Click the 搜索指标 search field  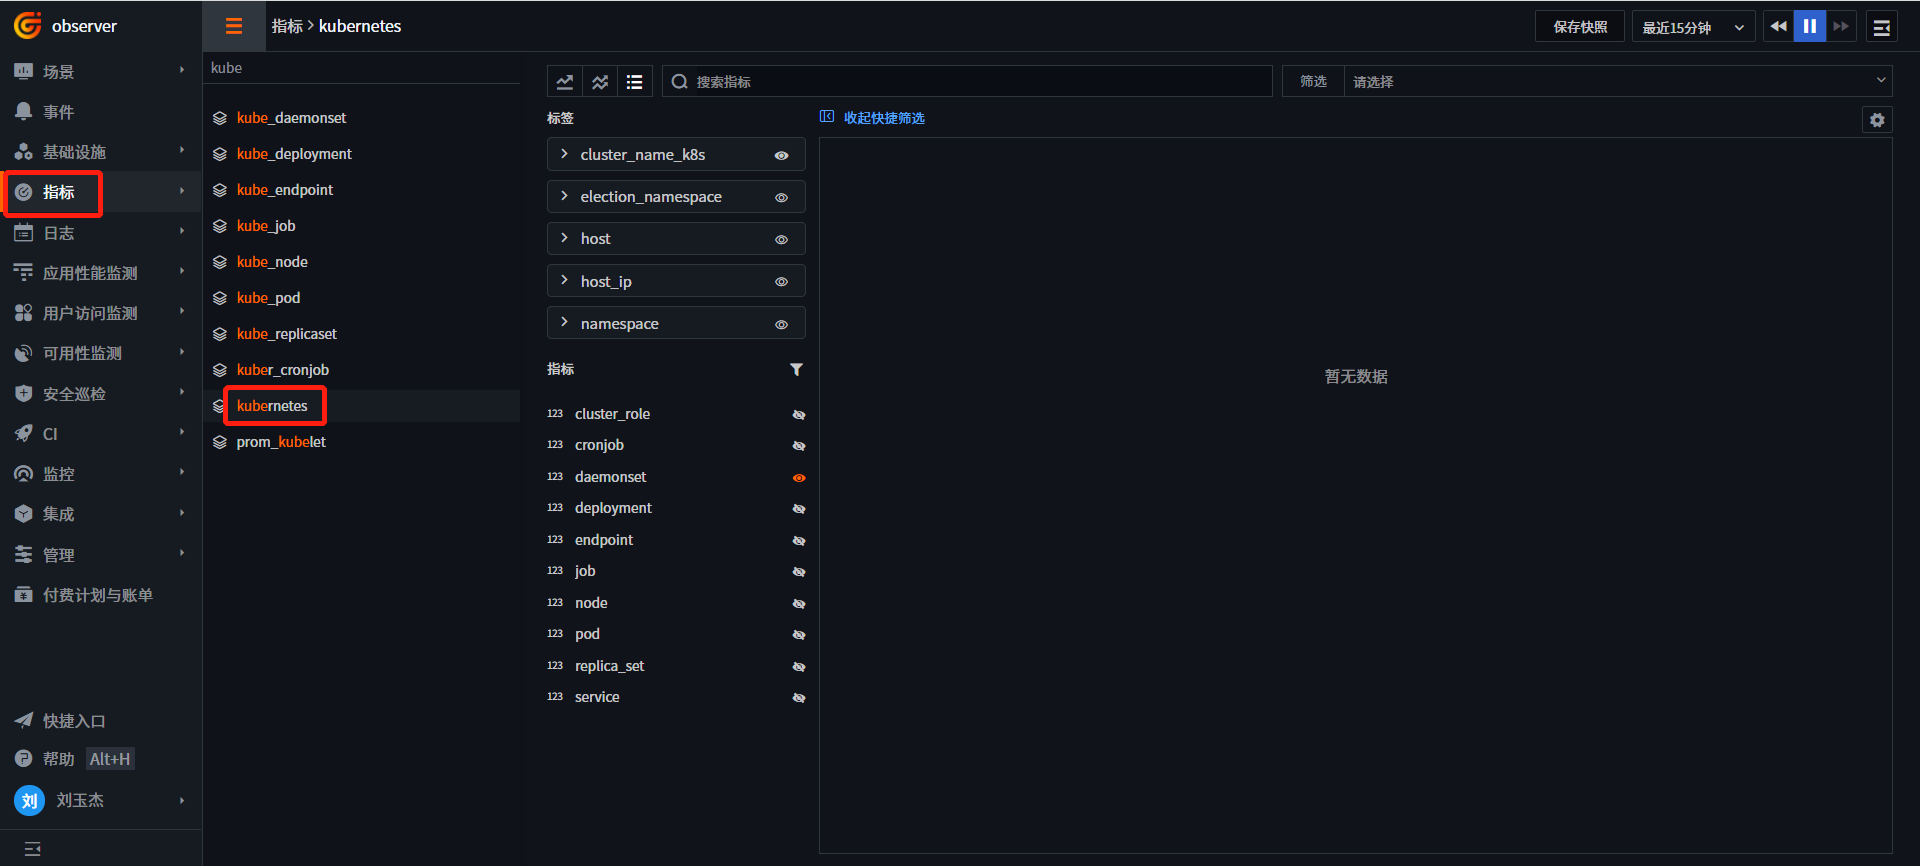point(967,82)
